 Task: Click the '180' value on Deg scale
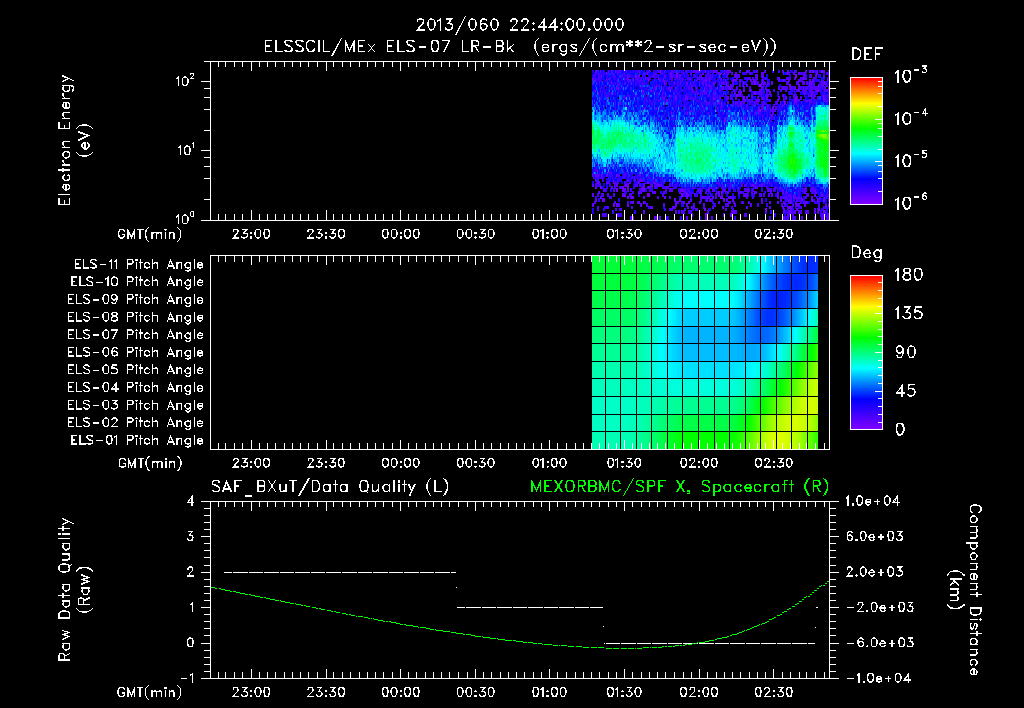tap(908, 275)
